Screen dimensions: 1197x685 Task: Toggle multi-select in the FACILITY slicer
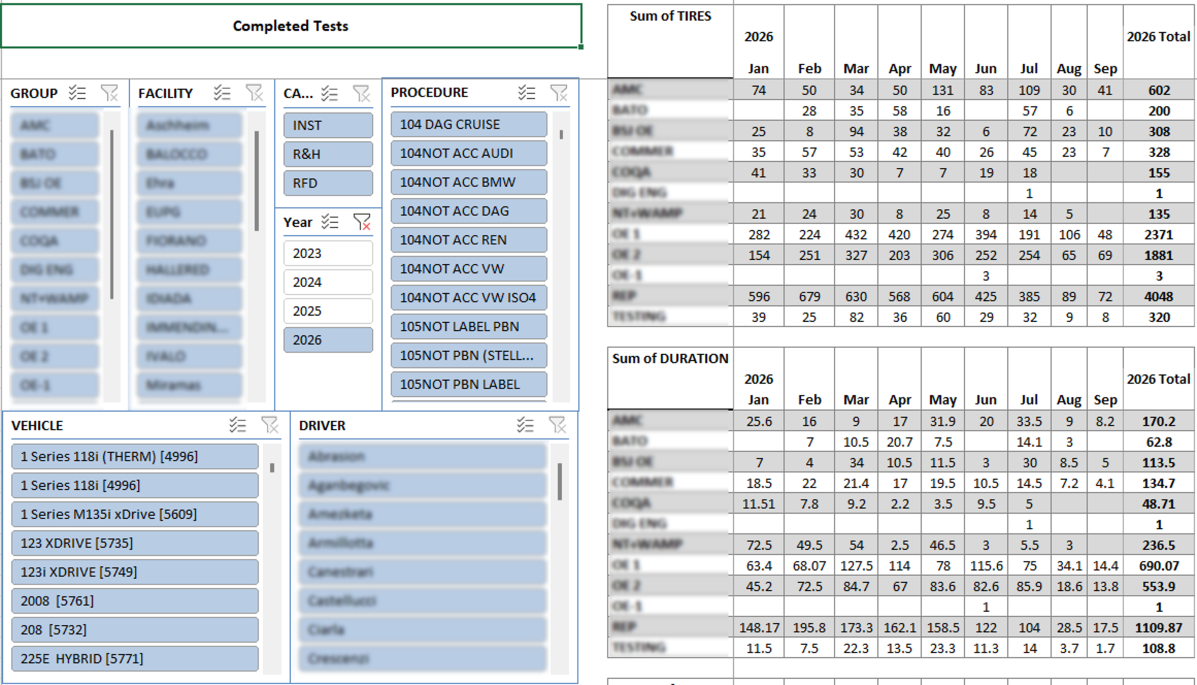pos(222,93)
